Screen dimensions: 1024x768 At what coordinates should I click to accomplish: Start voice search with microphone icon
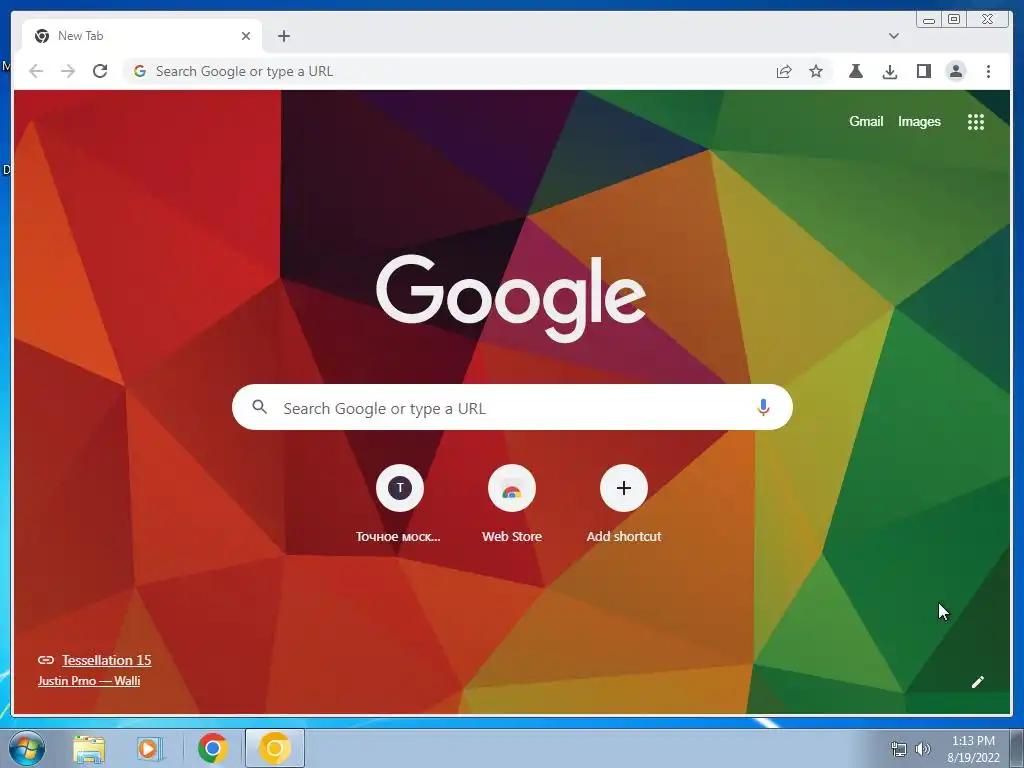[x=763, y=408]
